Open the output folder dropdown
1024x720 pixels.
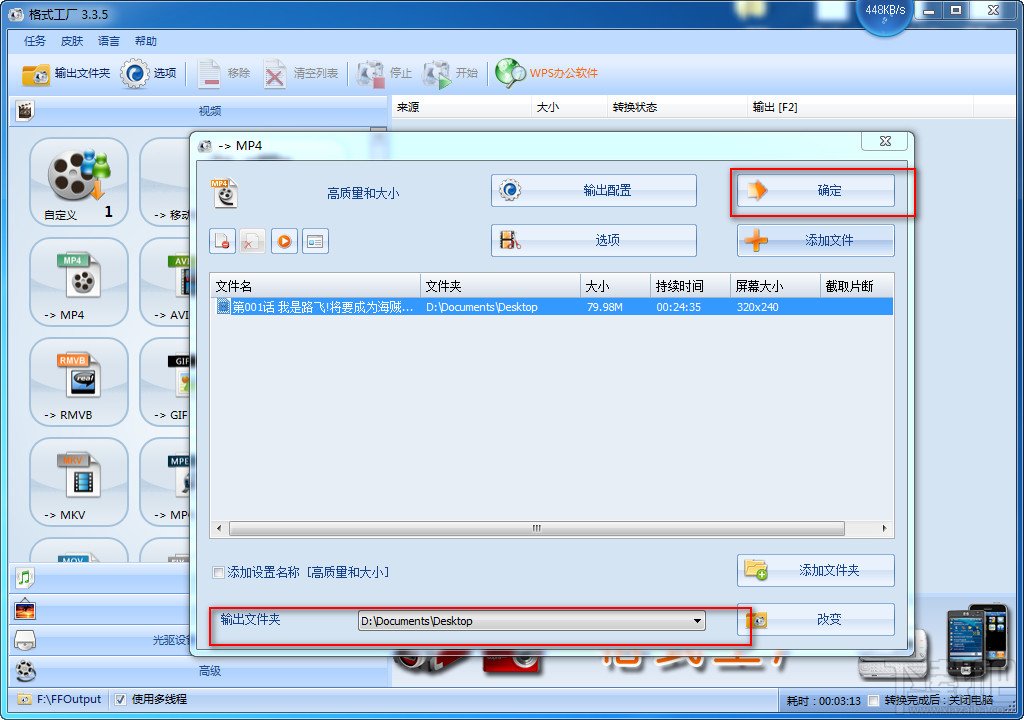pos(699,620)
